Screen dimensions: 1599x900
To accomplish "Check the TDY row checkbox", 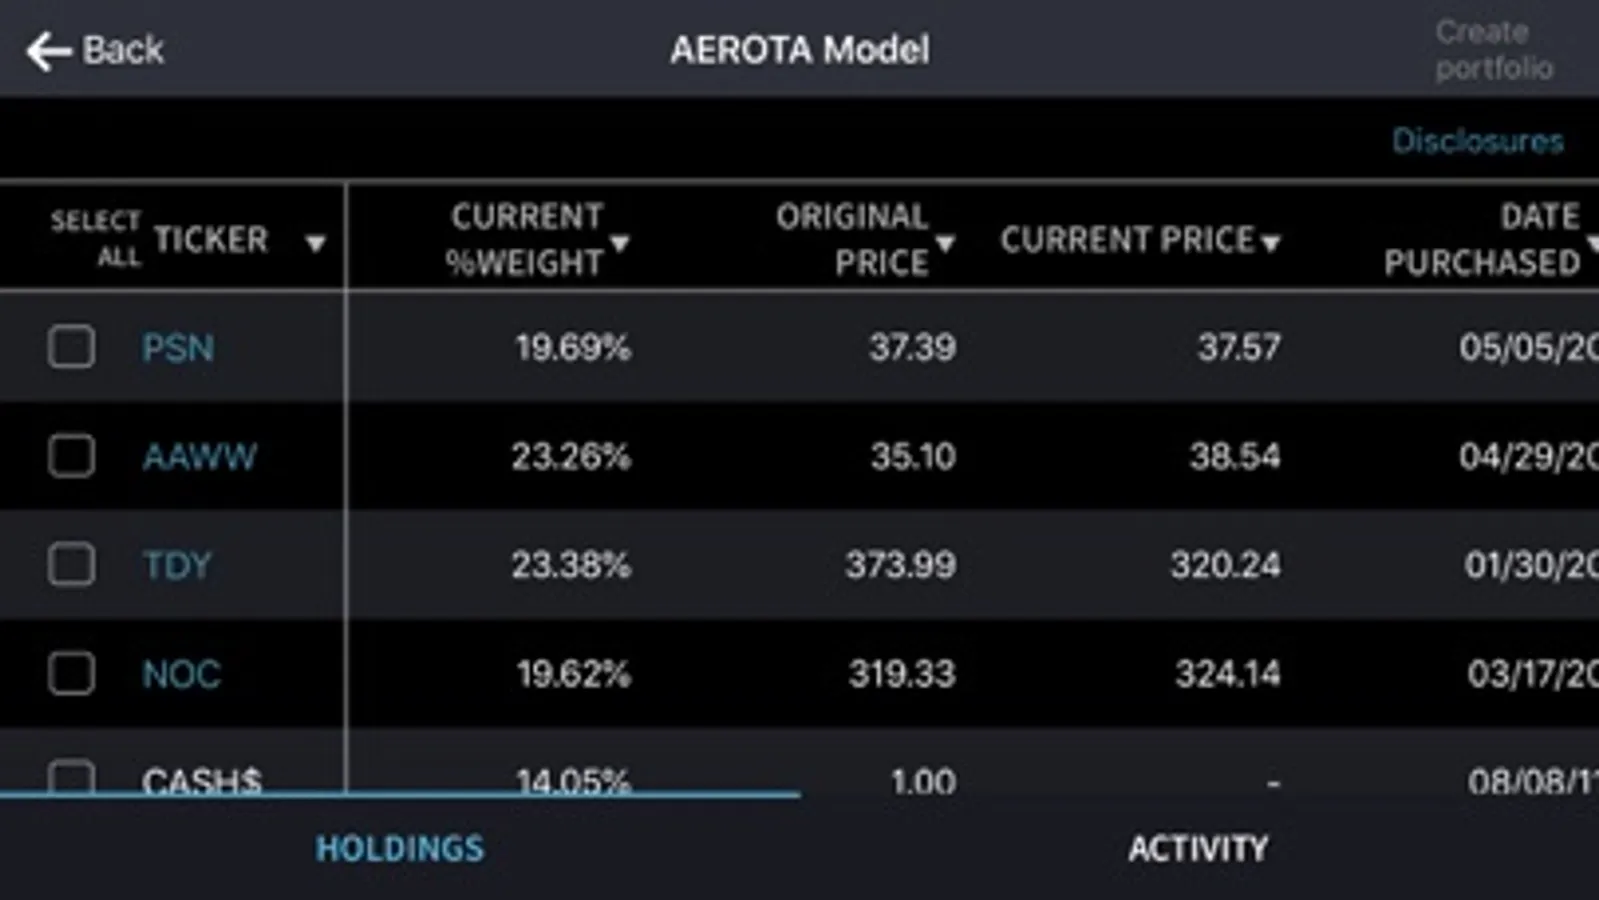I will pos(72,564).
